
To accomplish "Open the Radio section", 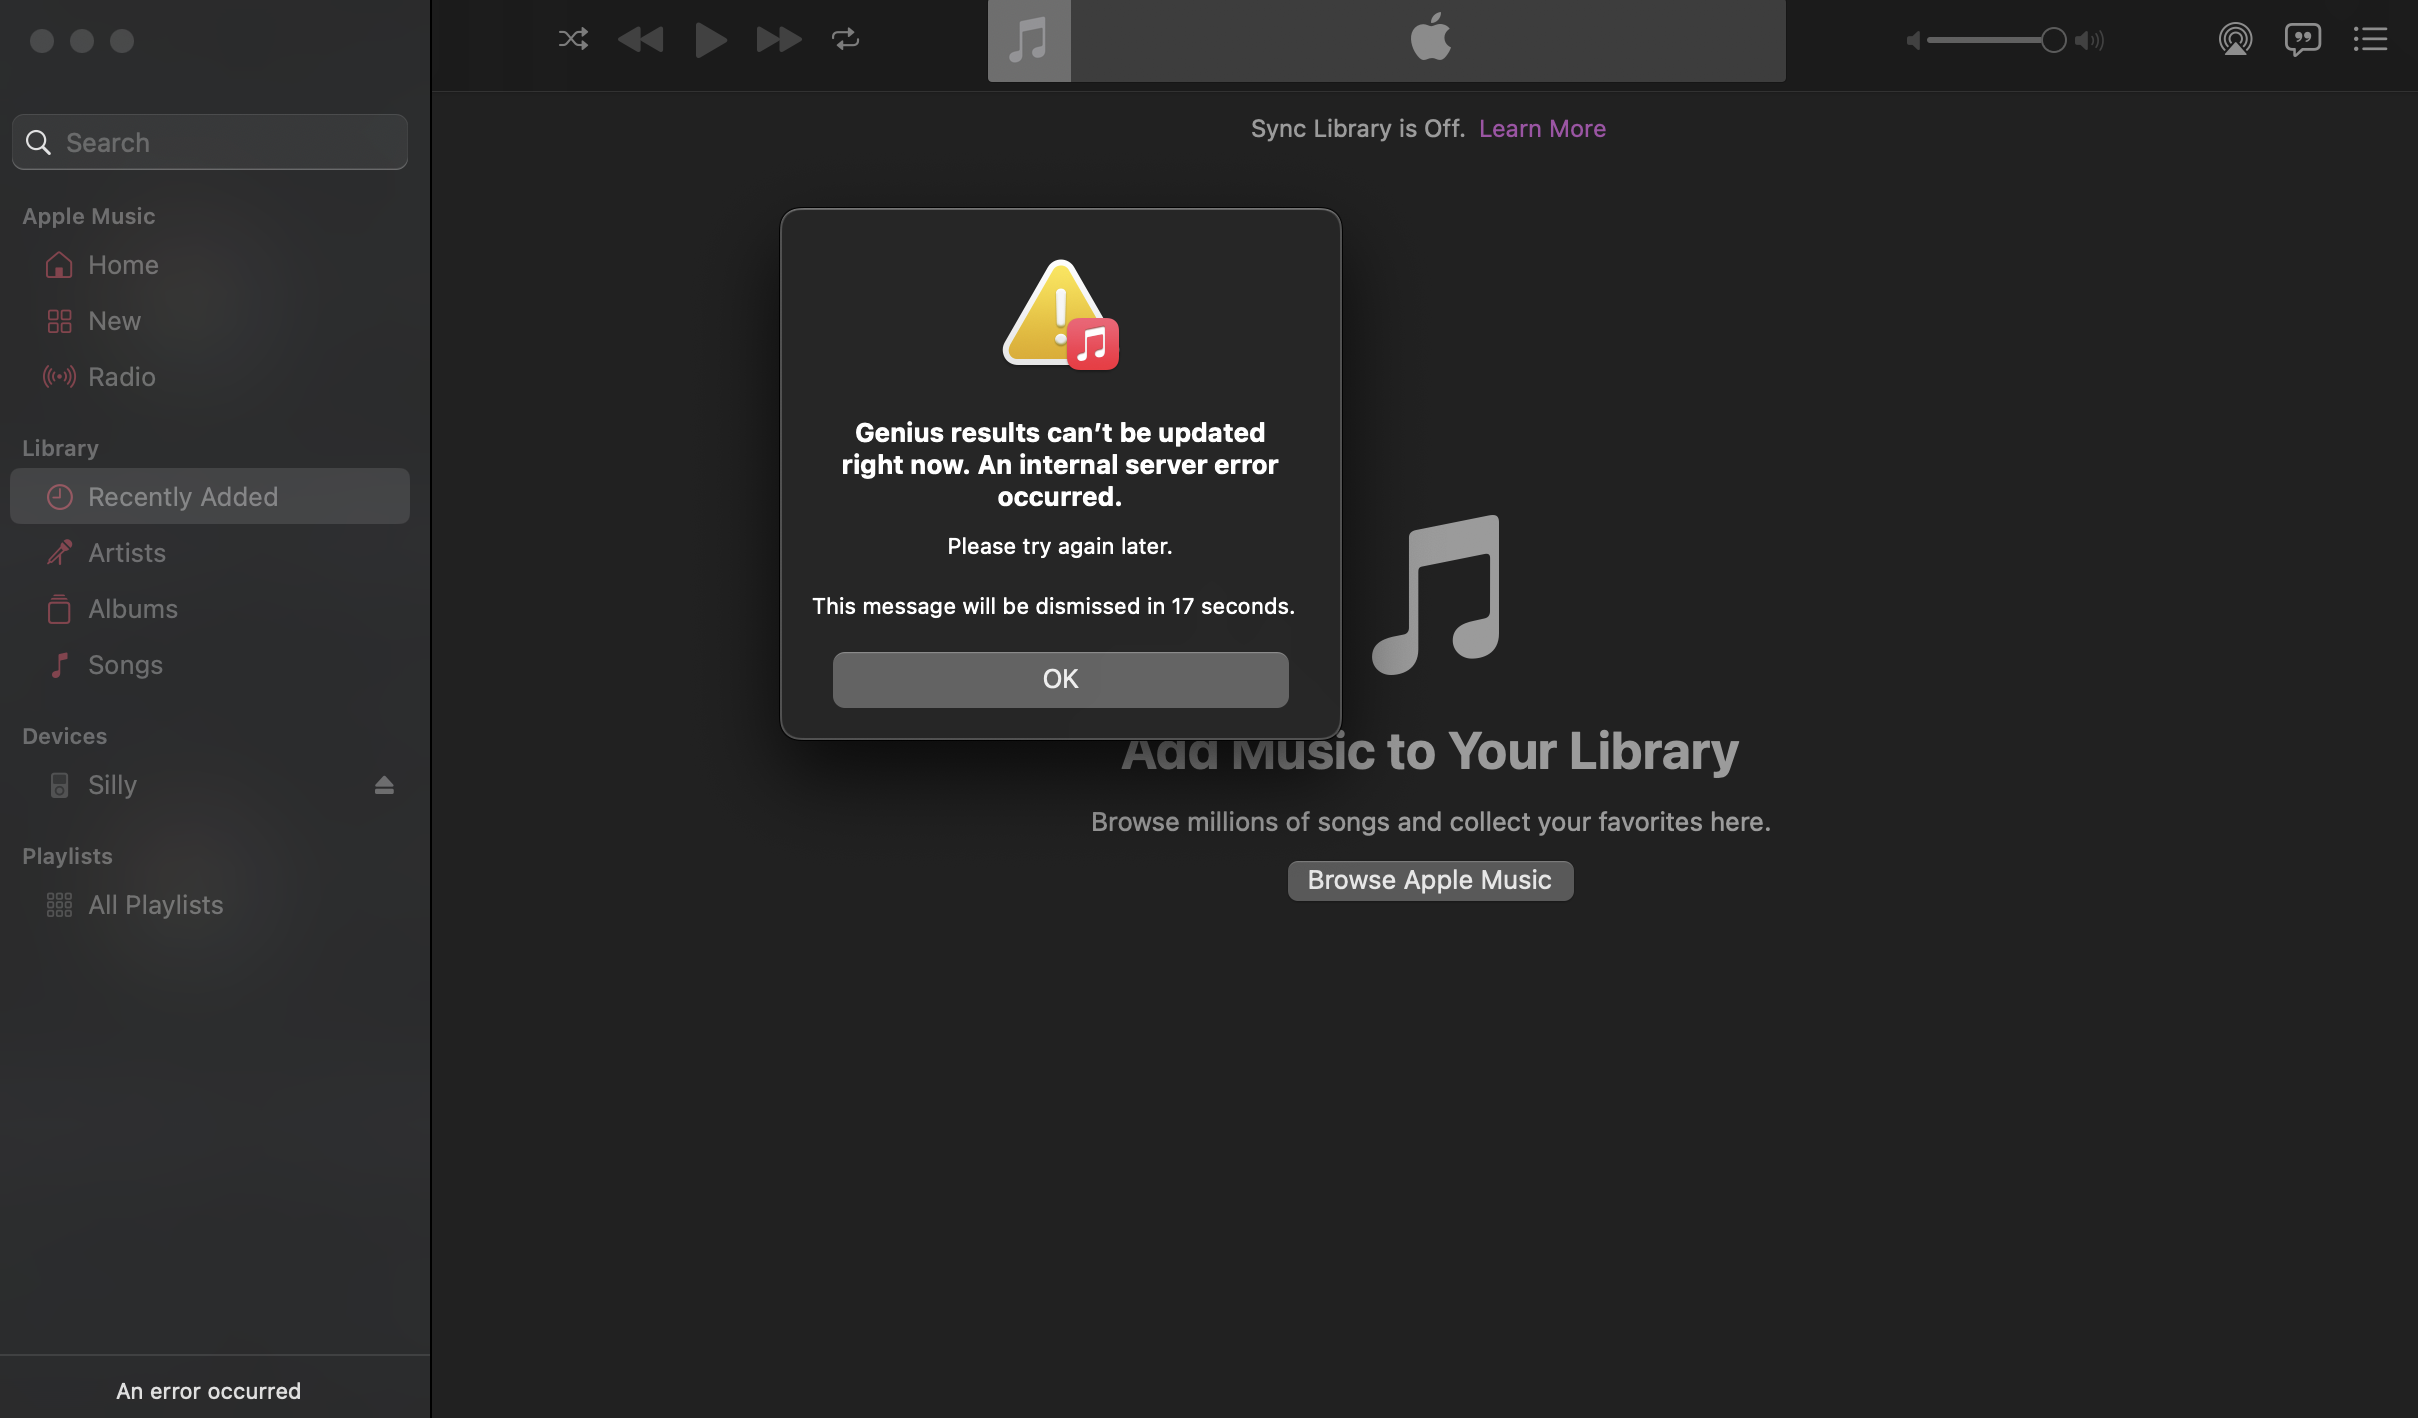I will 121,377.
